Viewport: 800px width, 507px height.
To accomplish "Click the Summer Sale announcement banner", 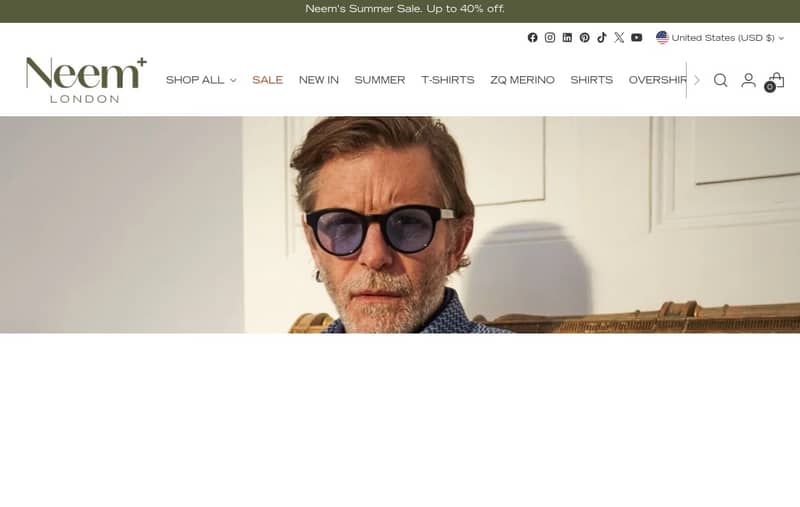I will point(405,9).
